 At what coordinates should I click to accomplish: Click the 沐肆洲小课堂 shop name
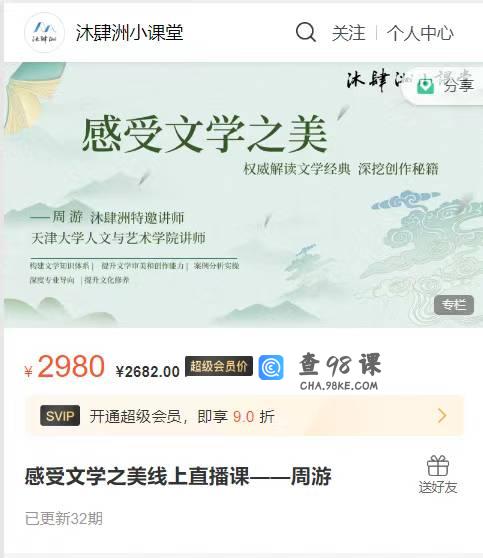click(x=130, y=33)
